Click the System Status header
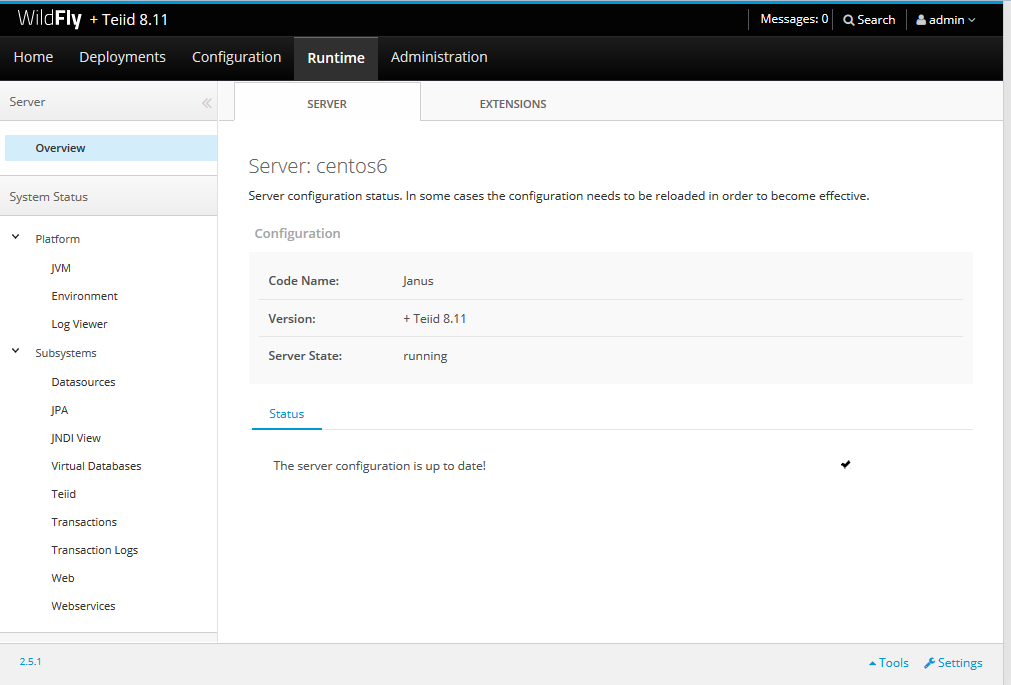Viewport: 1011px width, 685px height. (48, 197)
